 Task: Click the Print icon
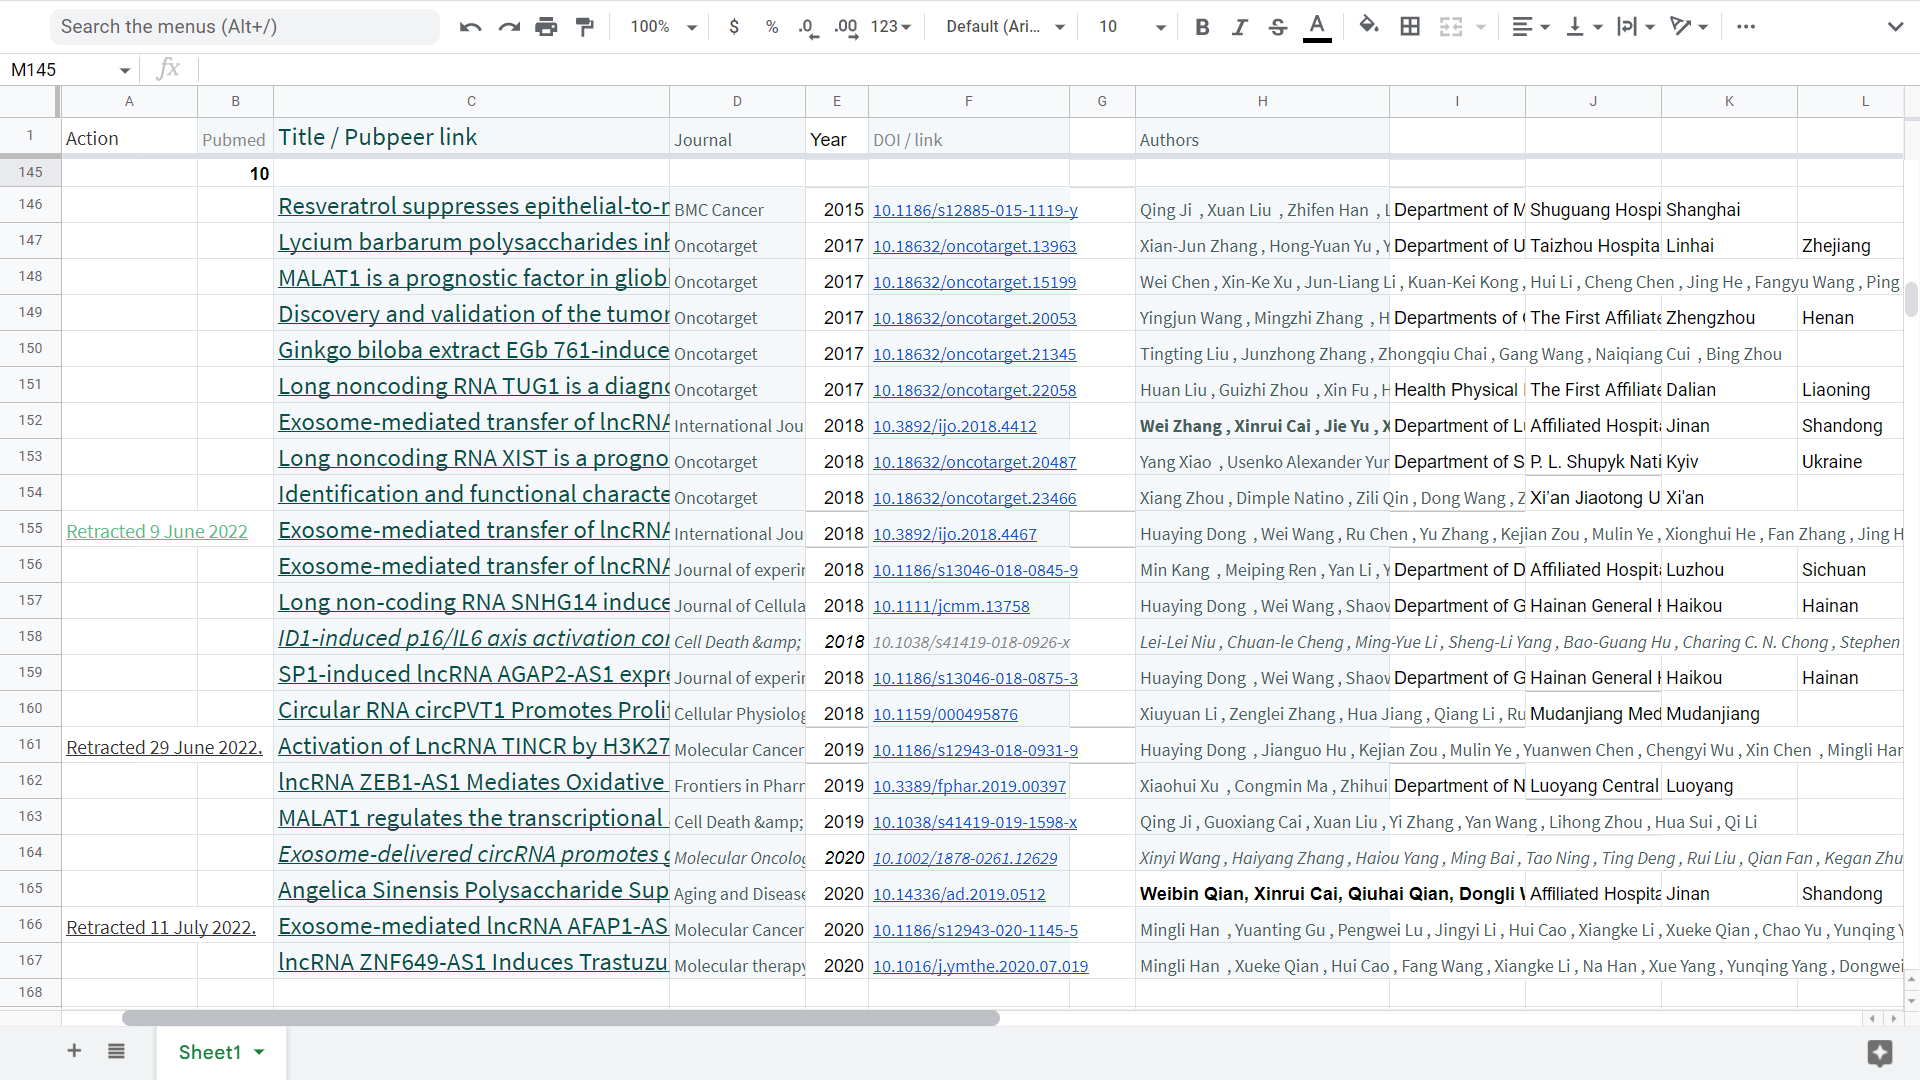pos(546,27)
